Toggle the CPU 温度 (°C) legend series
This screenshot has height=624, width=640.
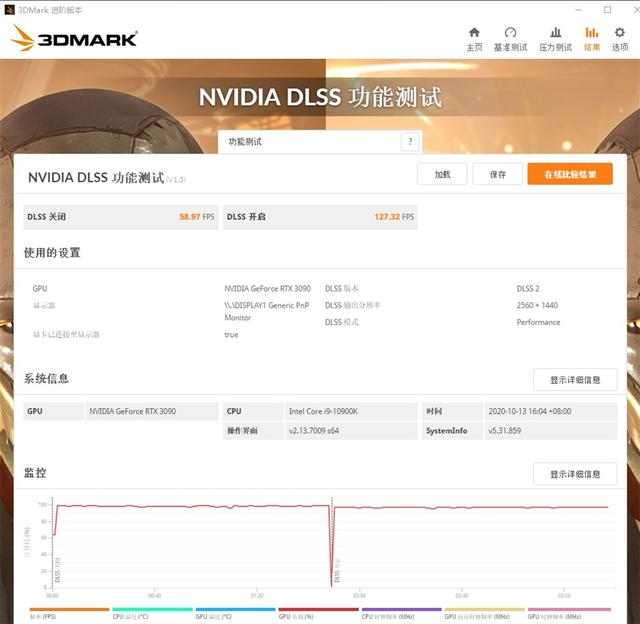pyautogui.click(x=152, y=613)
